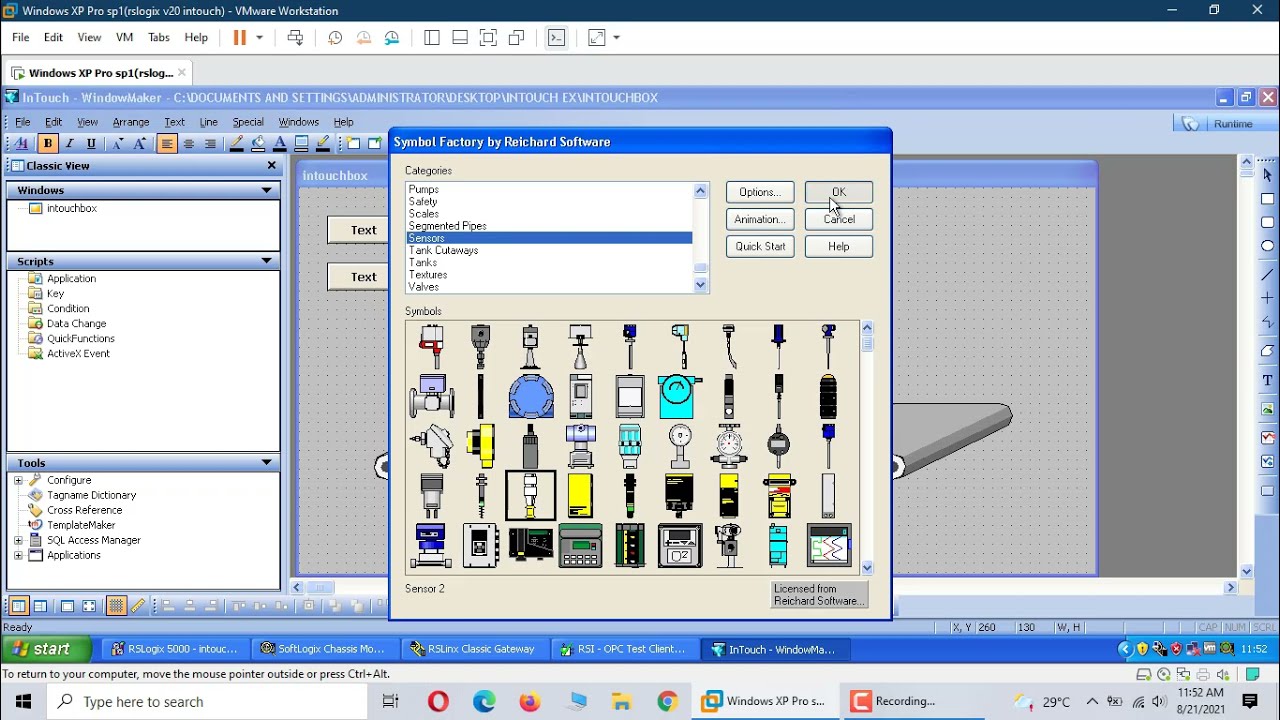Click Cancel in Symbol Factory dialog
The height and width of the screenshot is (720, 1280).
pos(838,219)
